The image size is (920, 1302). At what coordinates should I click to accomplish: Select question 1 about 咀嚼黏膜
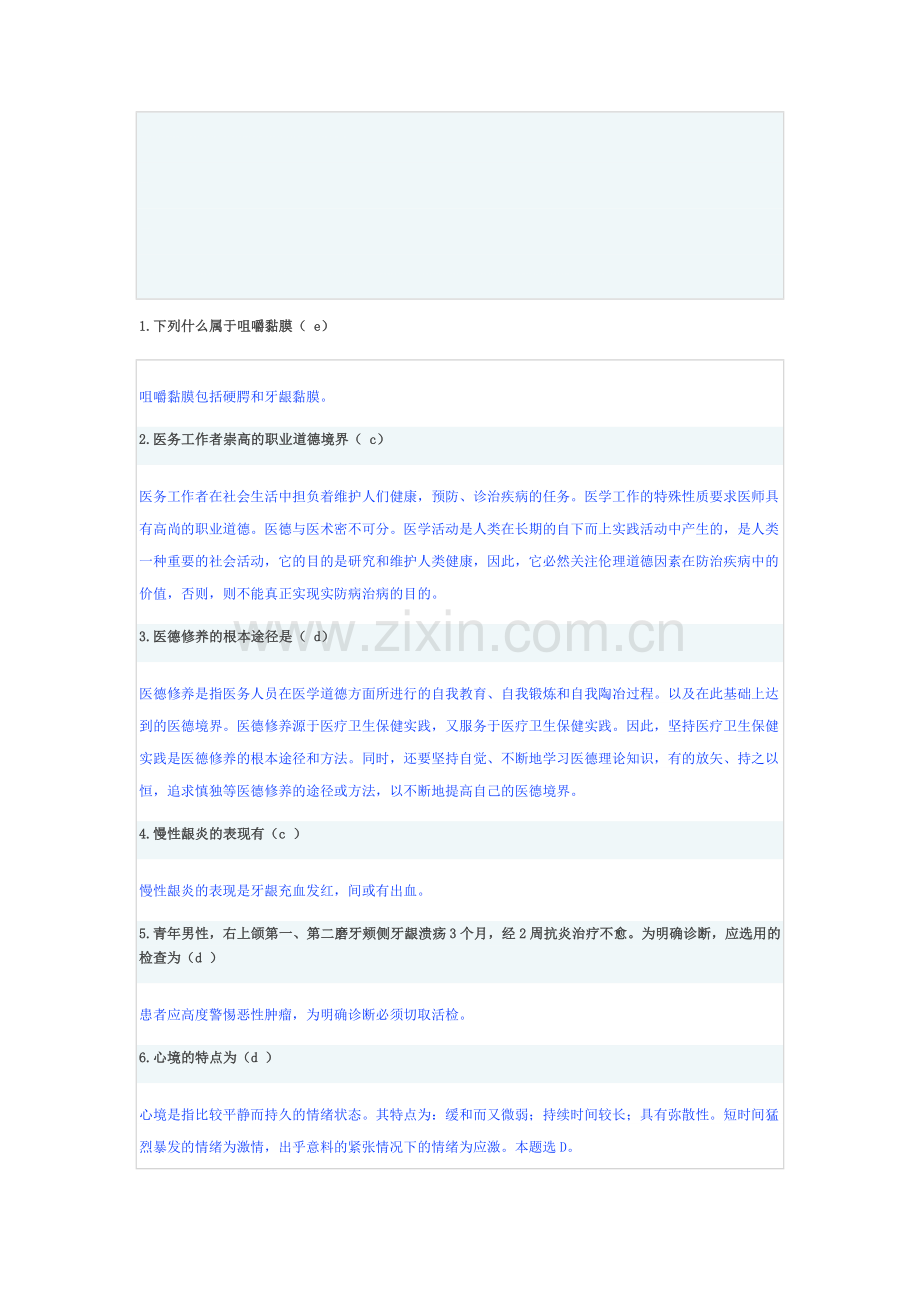pos(235,327)
